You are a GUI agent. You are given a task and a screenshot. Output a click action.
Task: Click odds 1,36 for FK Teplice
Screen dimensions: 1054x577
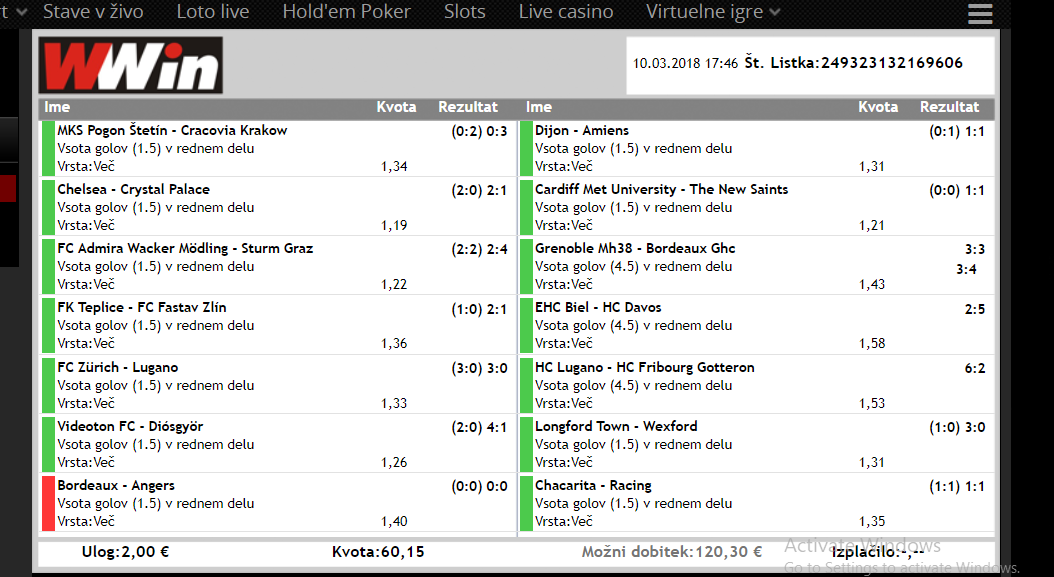394,344
